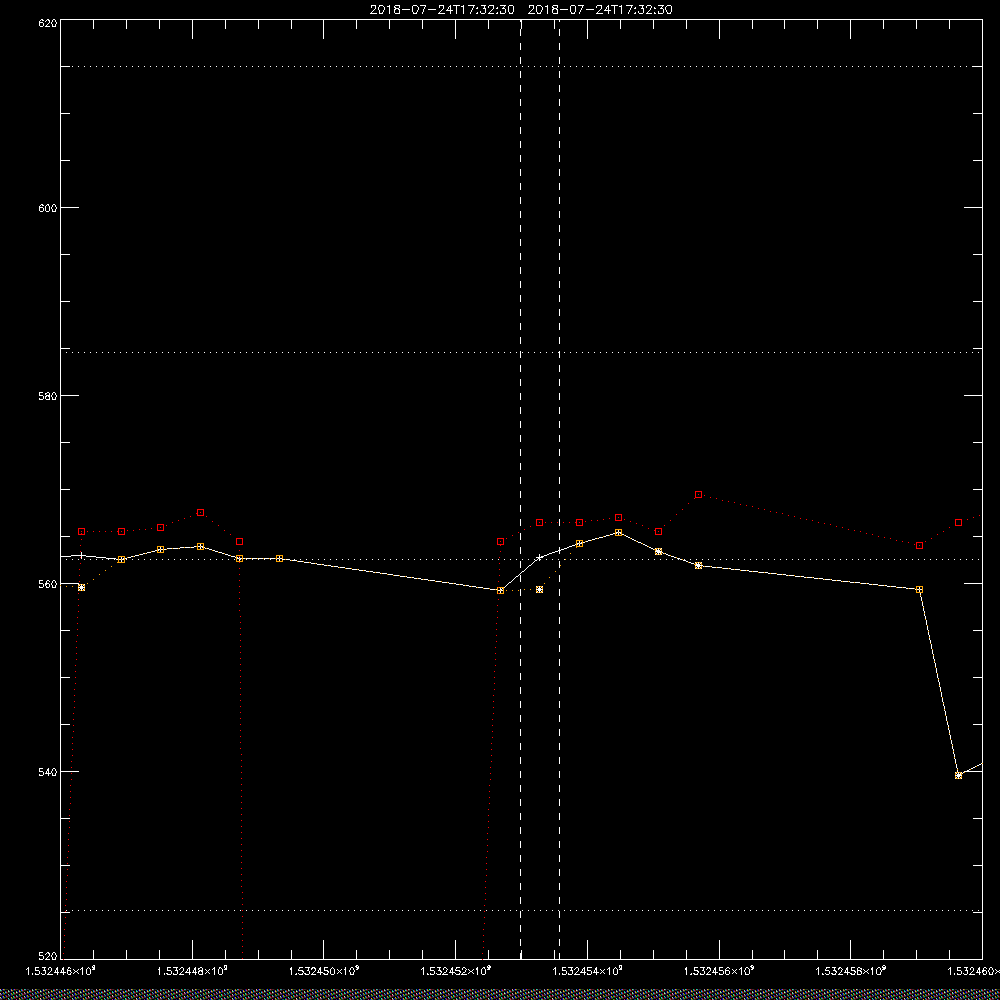This screenshot has height=1000, width=1000.
Task: Pick the orange marker at the drop near 540
Action: coord(958,775)
